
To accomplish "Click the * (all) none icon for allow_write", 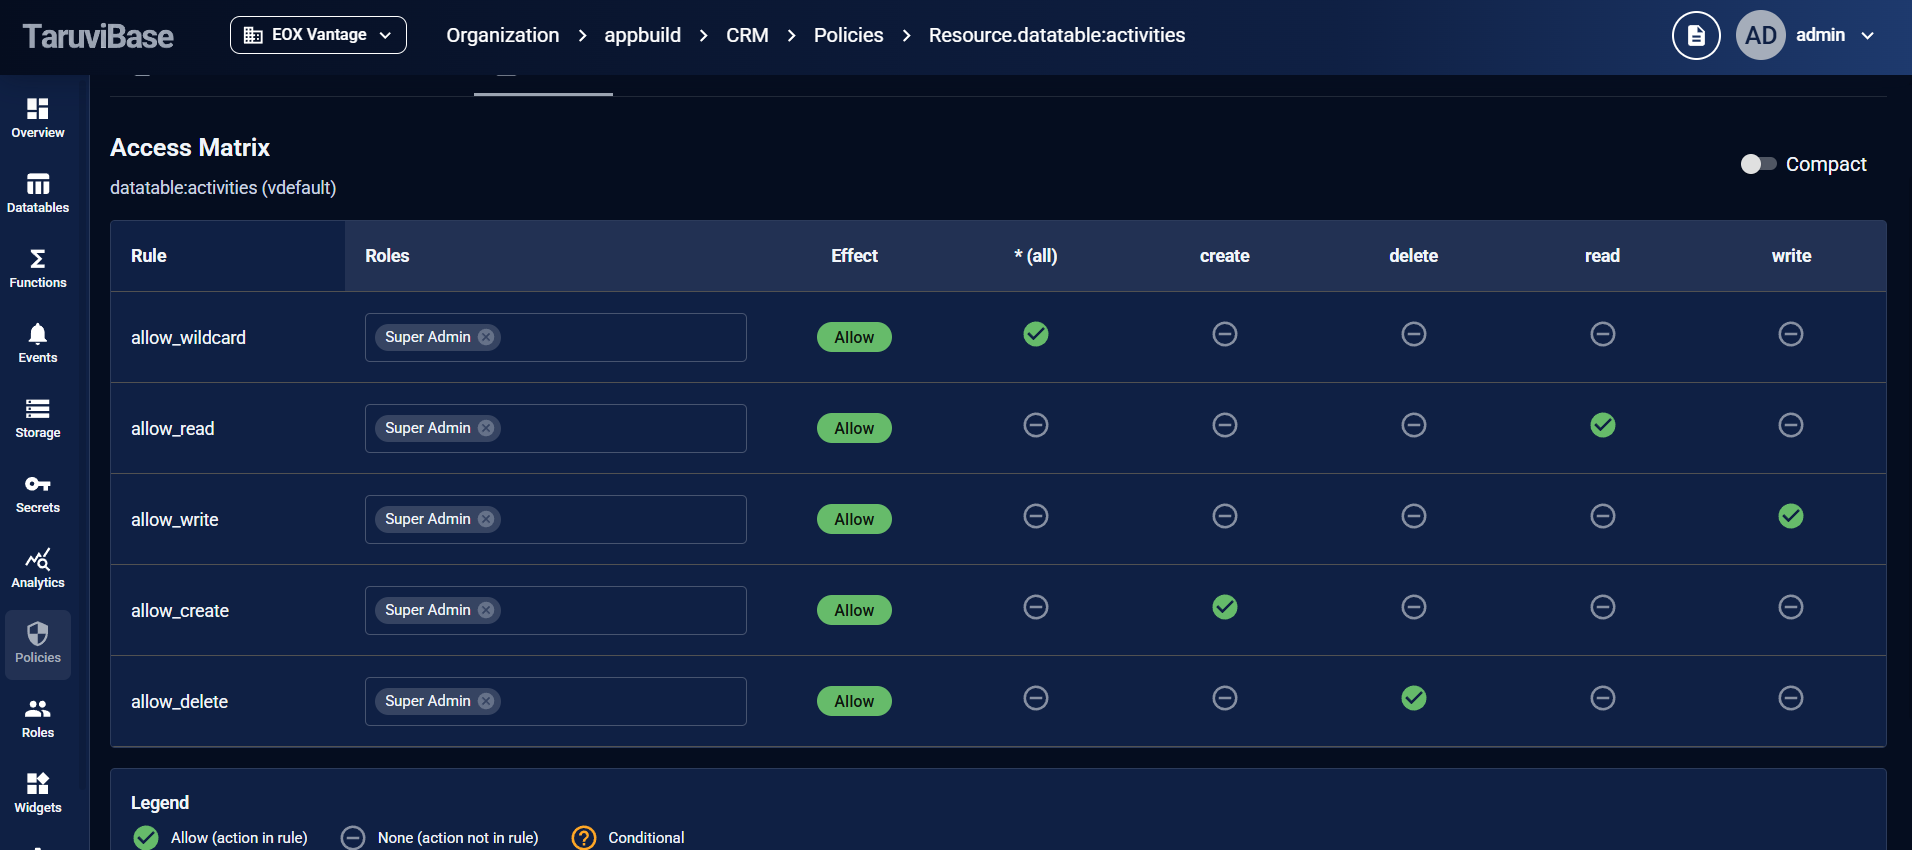I will tap(1036, 516).
